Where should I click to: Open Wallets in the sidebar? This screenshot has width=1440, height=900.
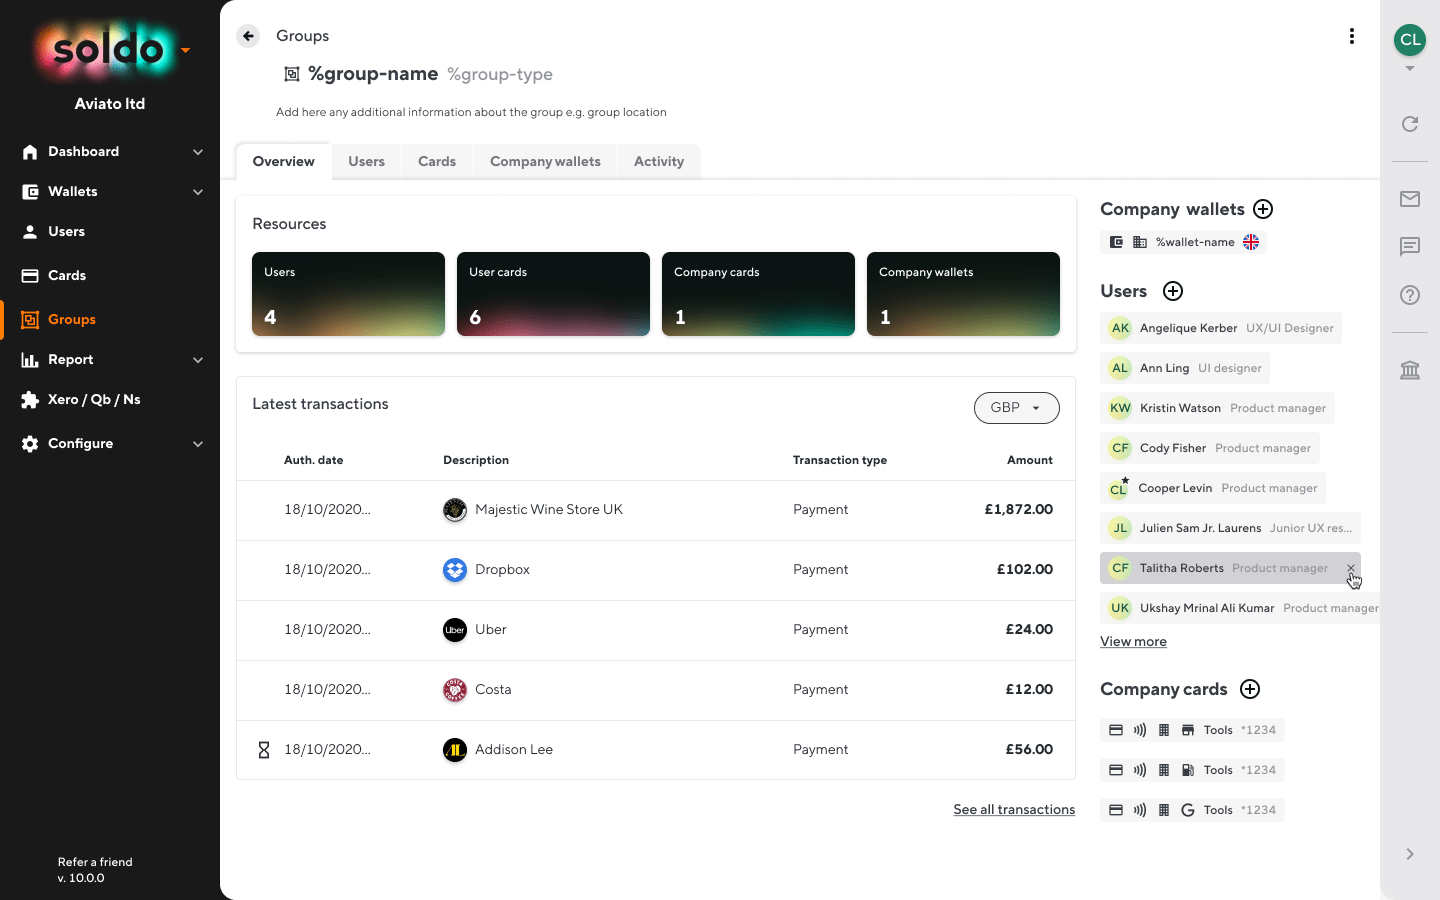click(73, 192)
